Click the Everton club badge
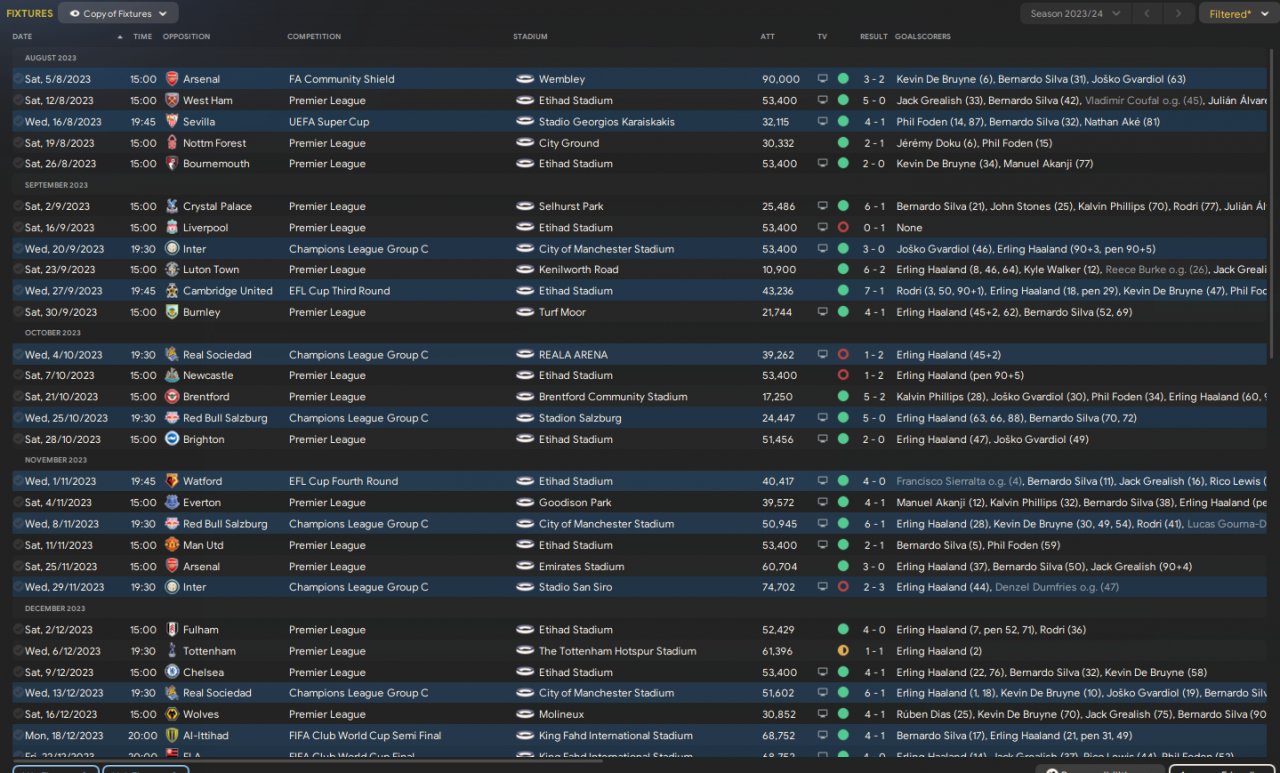Viewport: 1280px width, 773px height. point(172,503)
